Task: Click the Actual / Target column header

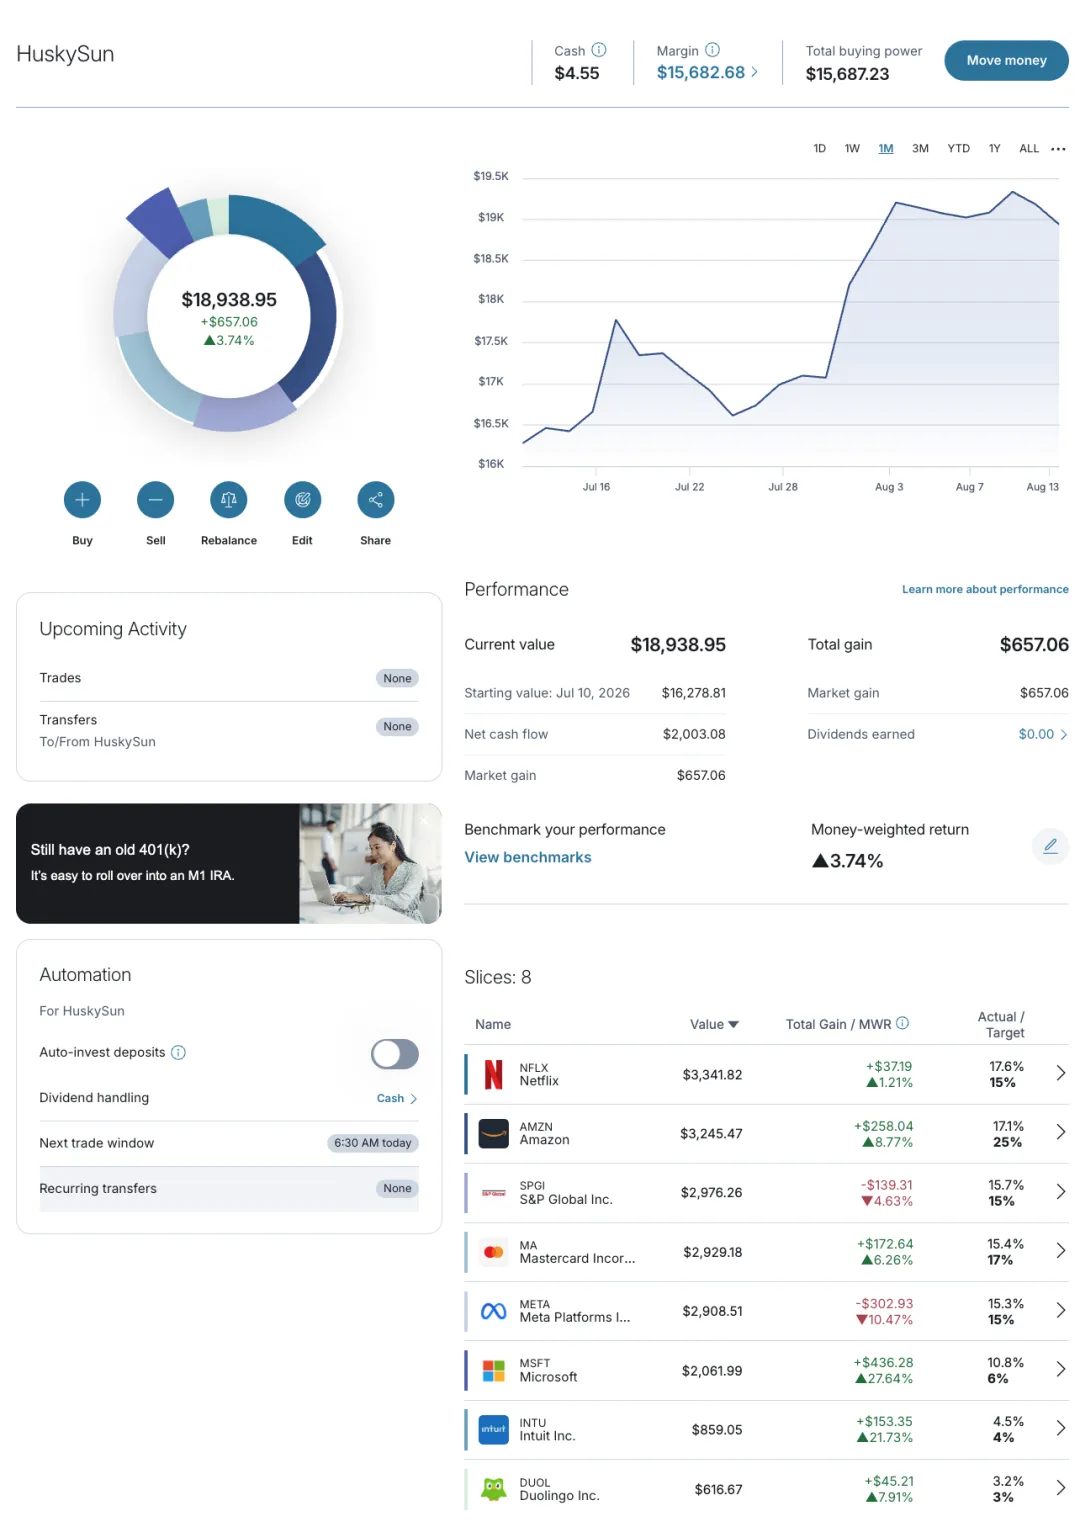Action: coord(1001,1025)
